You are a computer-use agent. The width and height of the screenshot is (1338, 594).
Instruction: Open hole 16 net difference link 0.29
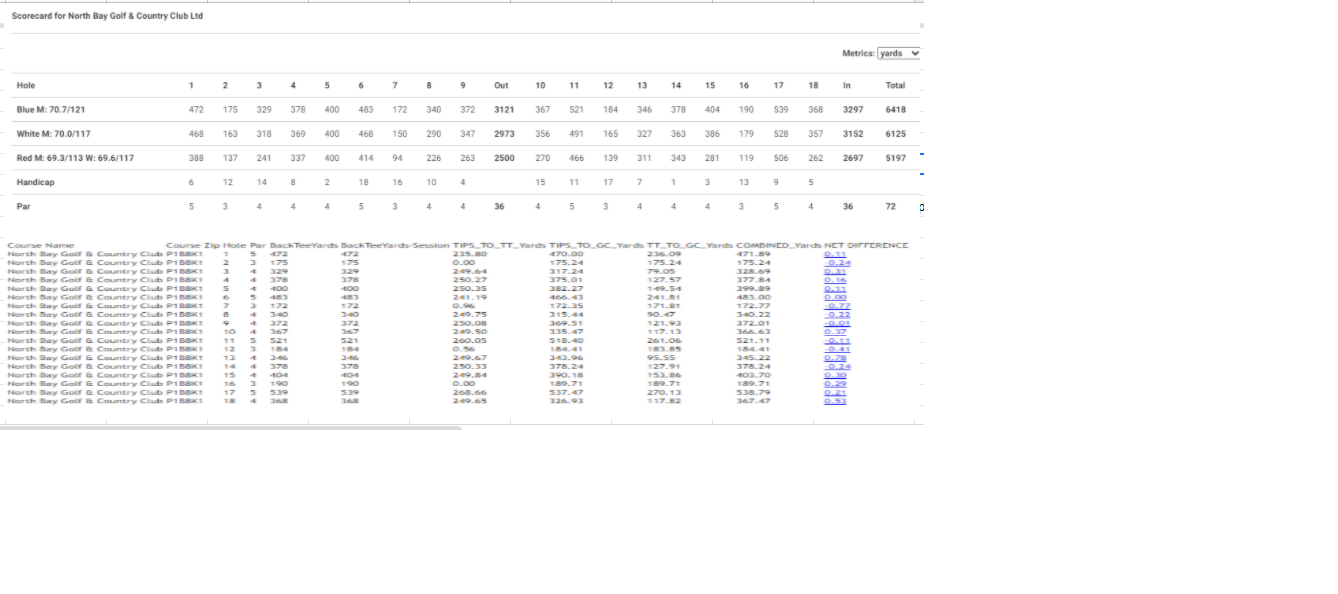[x=835, y=383]
